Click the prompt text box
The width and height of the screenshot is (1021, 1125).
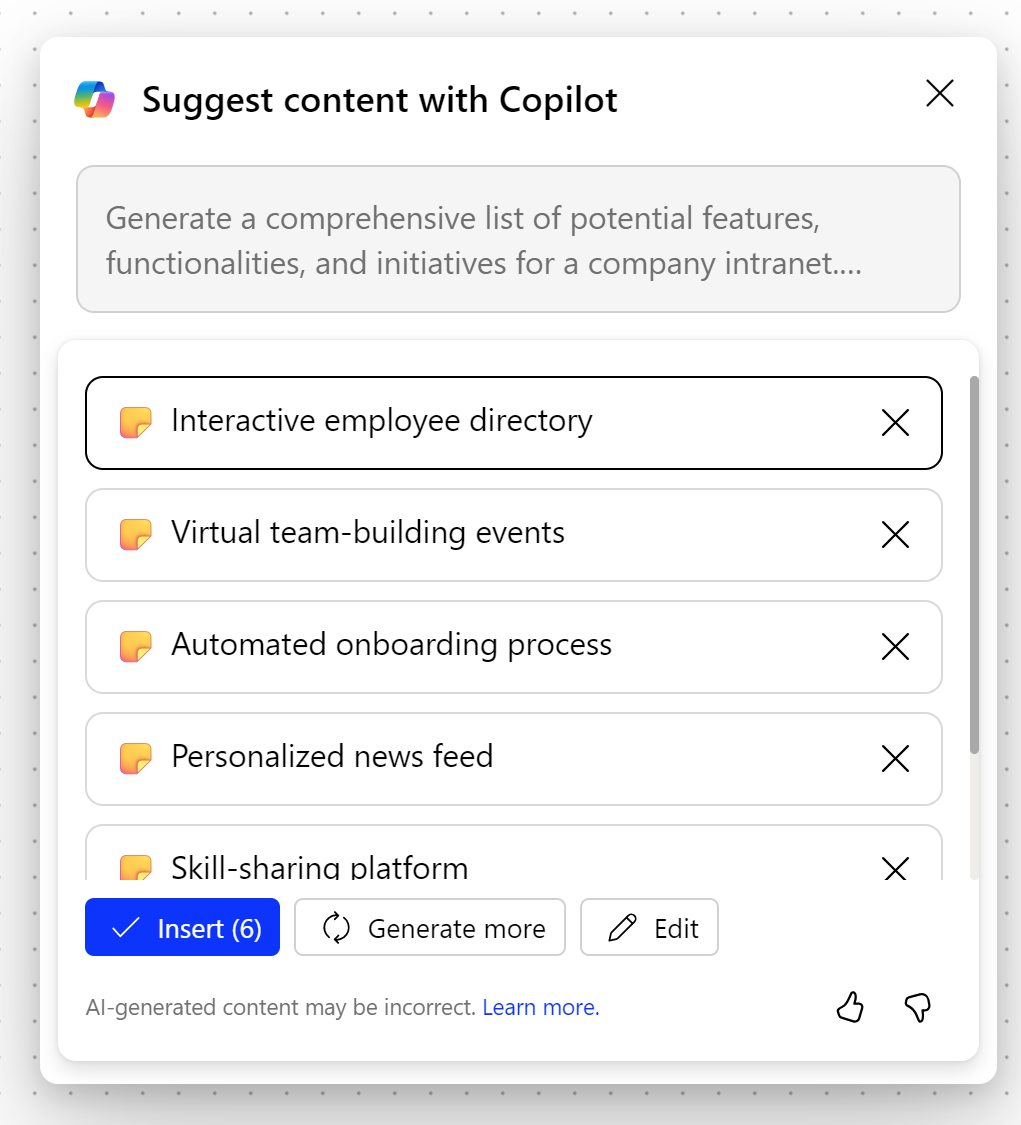[518, 239]
